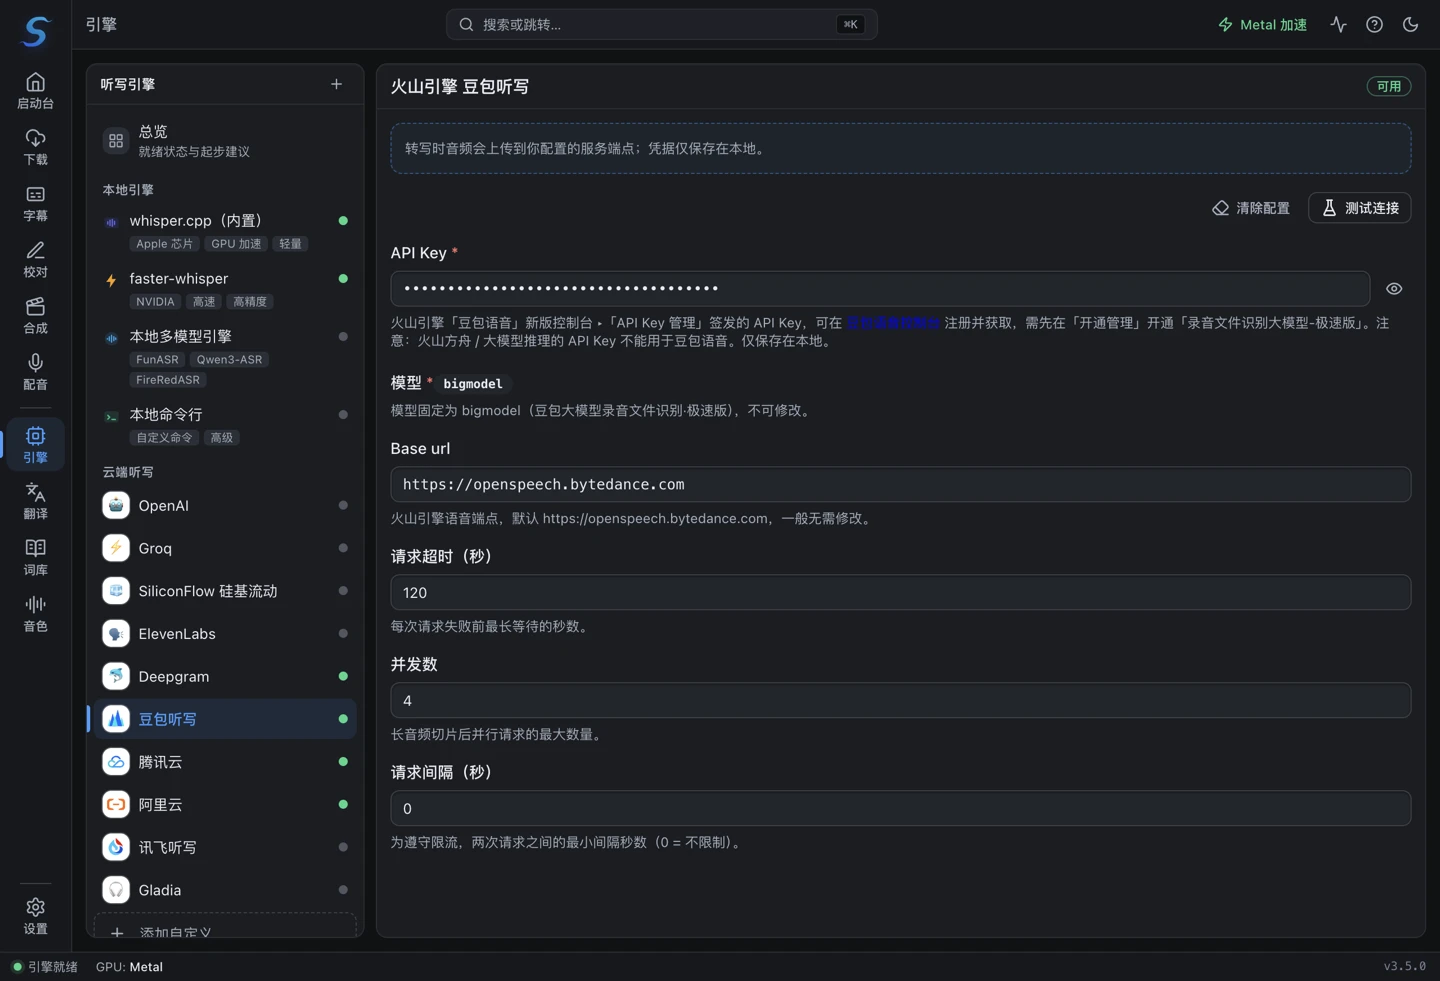Click the activity monitor icon in top bar
The width and height of the screenshot is (1440, 981).
pos(1338,24)
